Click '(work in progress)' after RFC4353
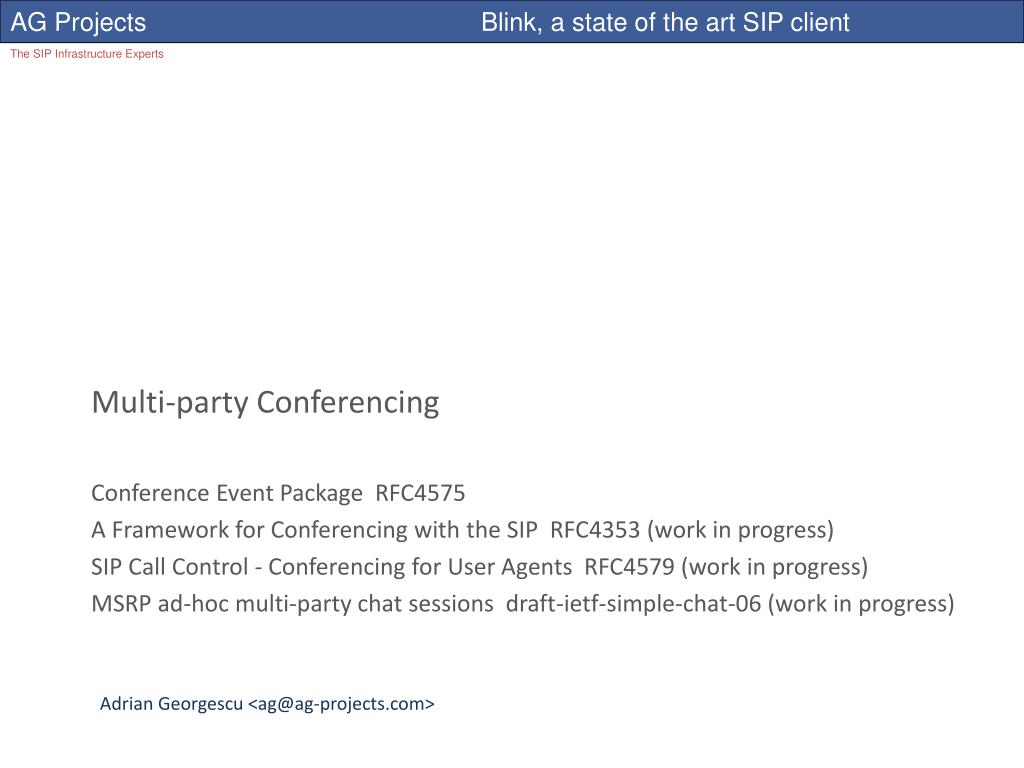Screen dimensions: 1024x768 (741, 530)
